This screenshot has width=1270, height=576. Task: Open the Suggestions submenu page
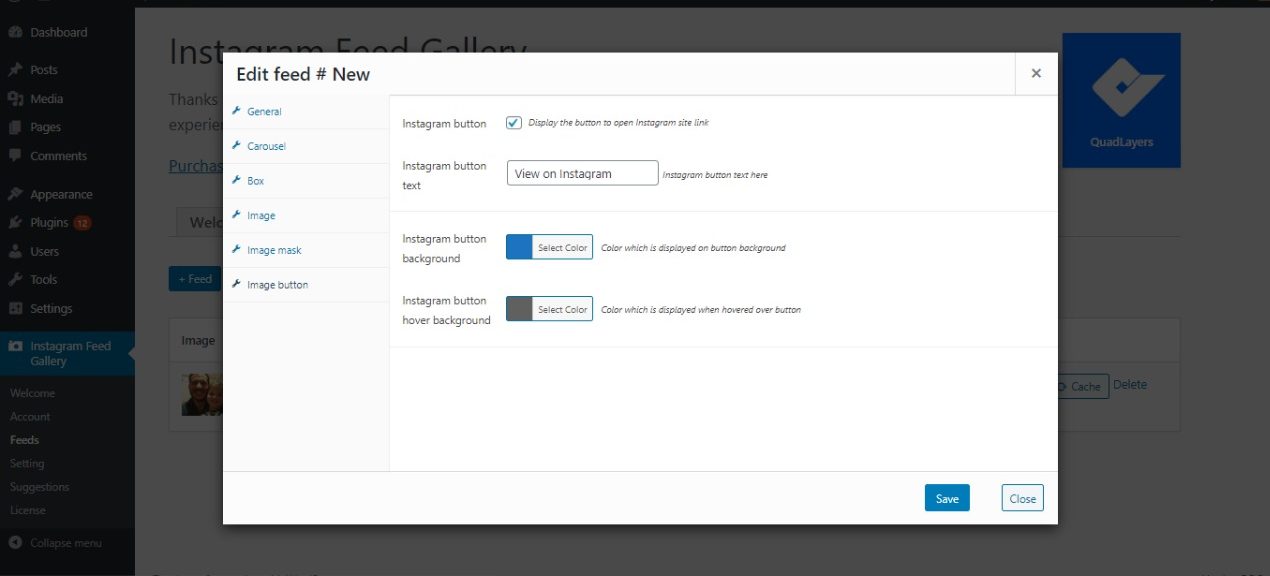pos(40,487)
